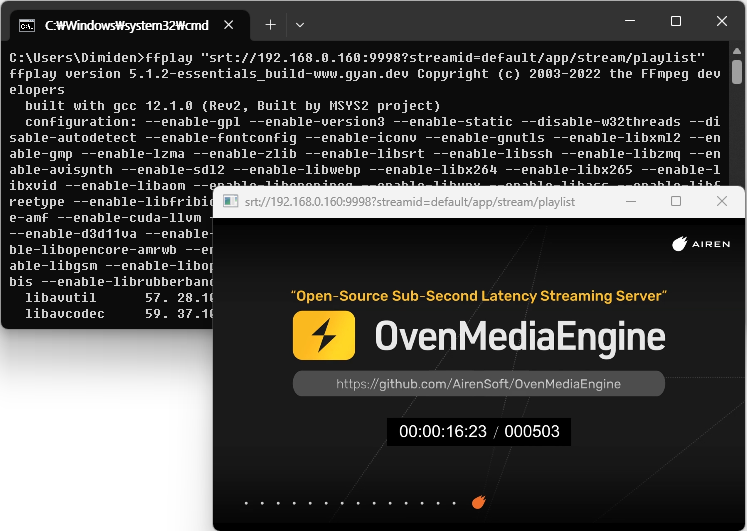
Task: Click the 00:00:16:23 timecode display
Action: click(442, 432)
